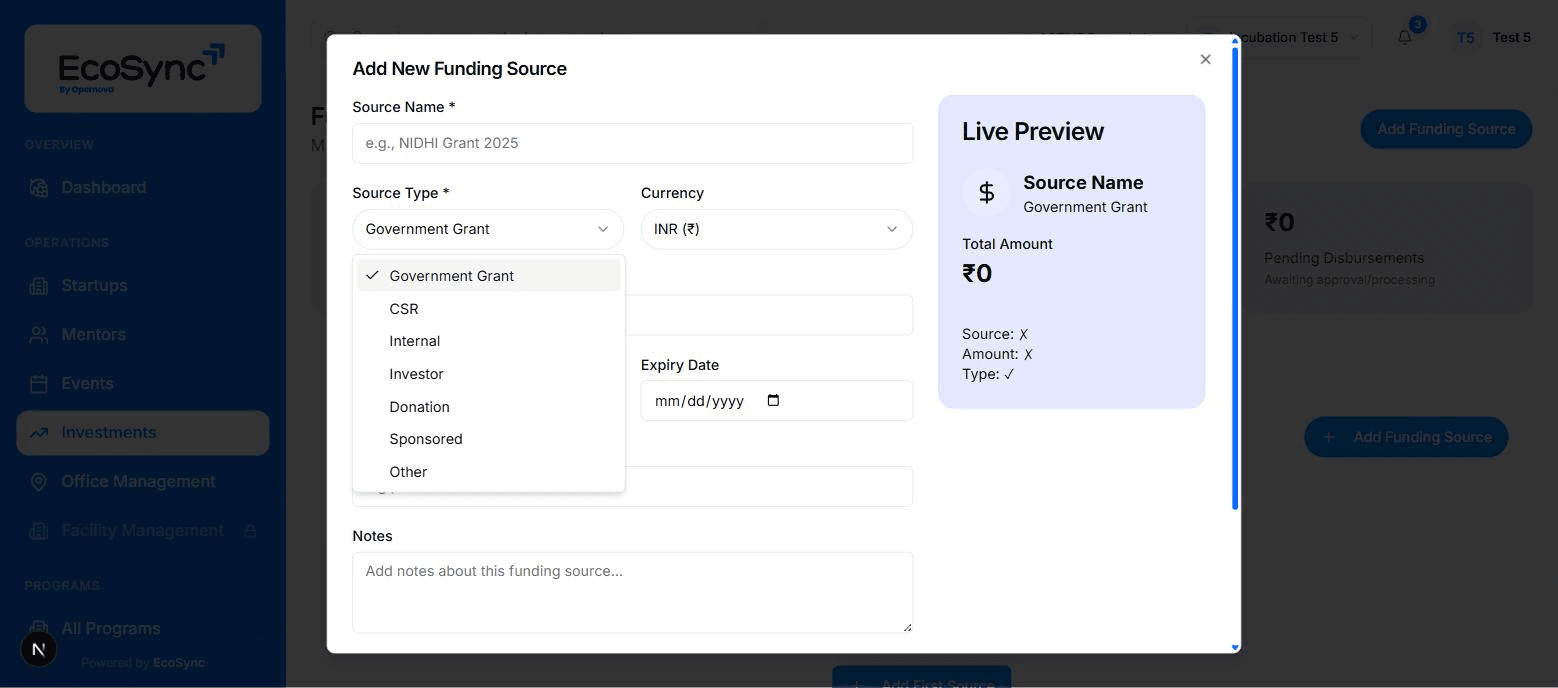Click the Live Preview heading
1558x688 pixels.
1033,131
